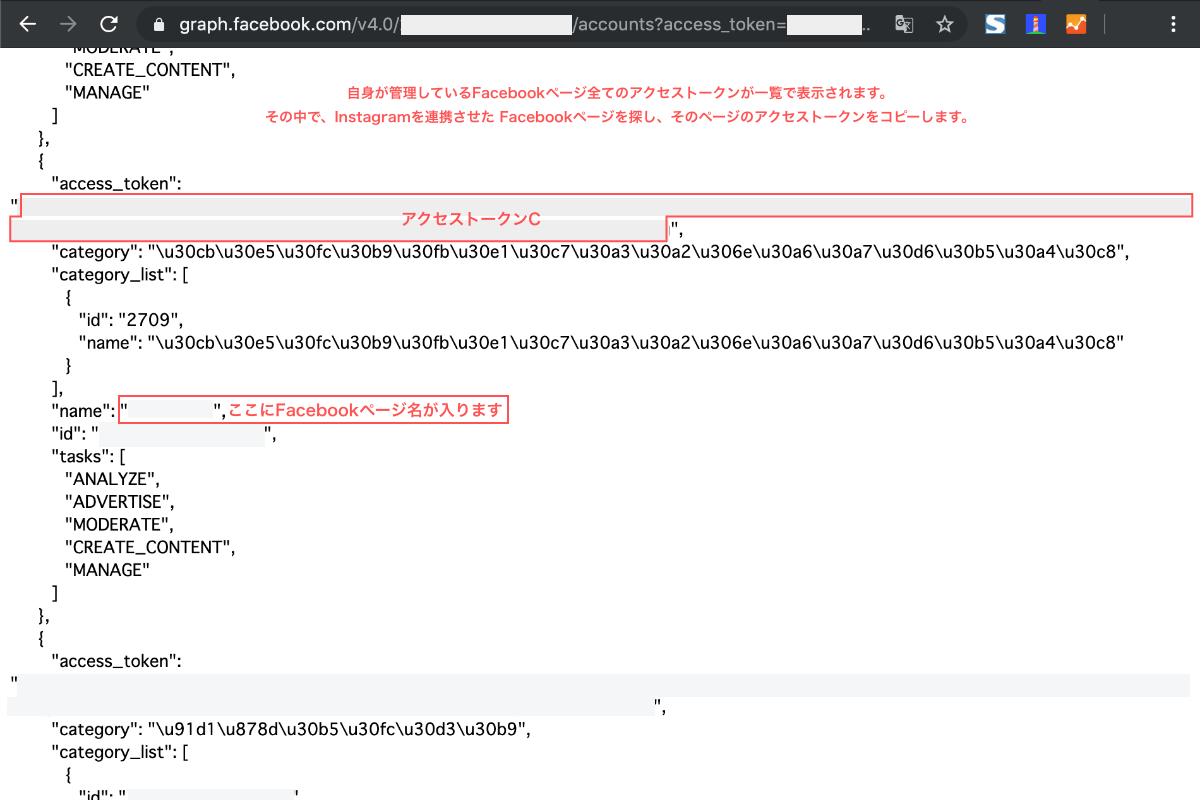Viewport: 1200px width, 800px height.
Task: Go forward using the forward arrow
Action: pyautogui.click(x=67, y=24)
